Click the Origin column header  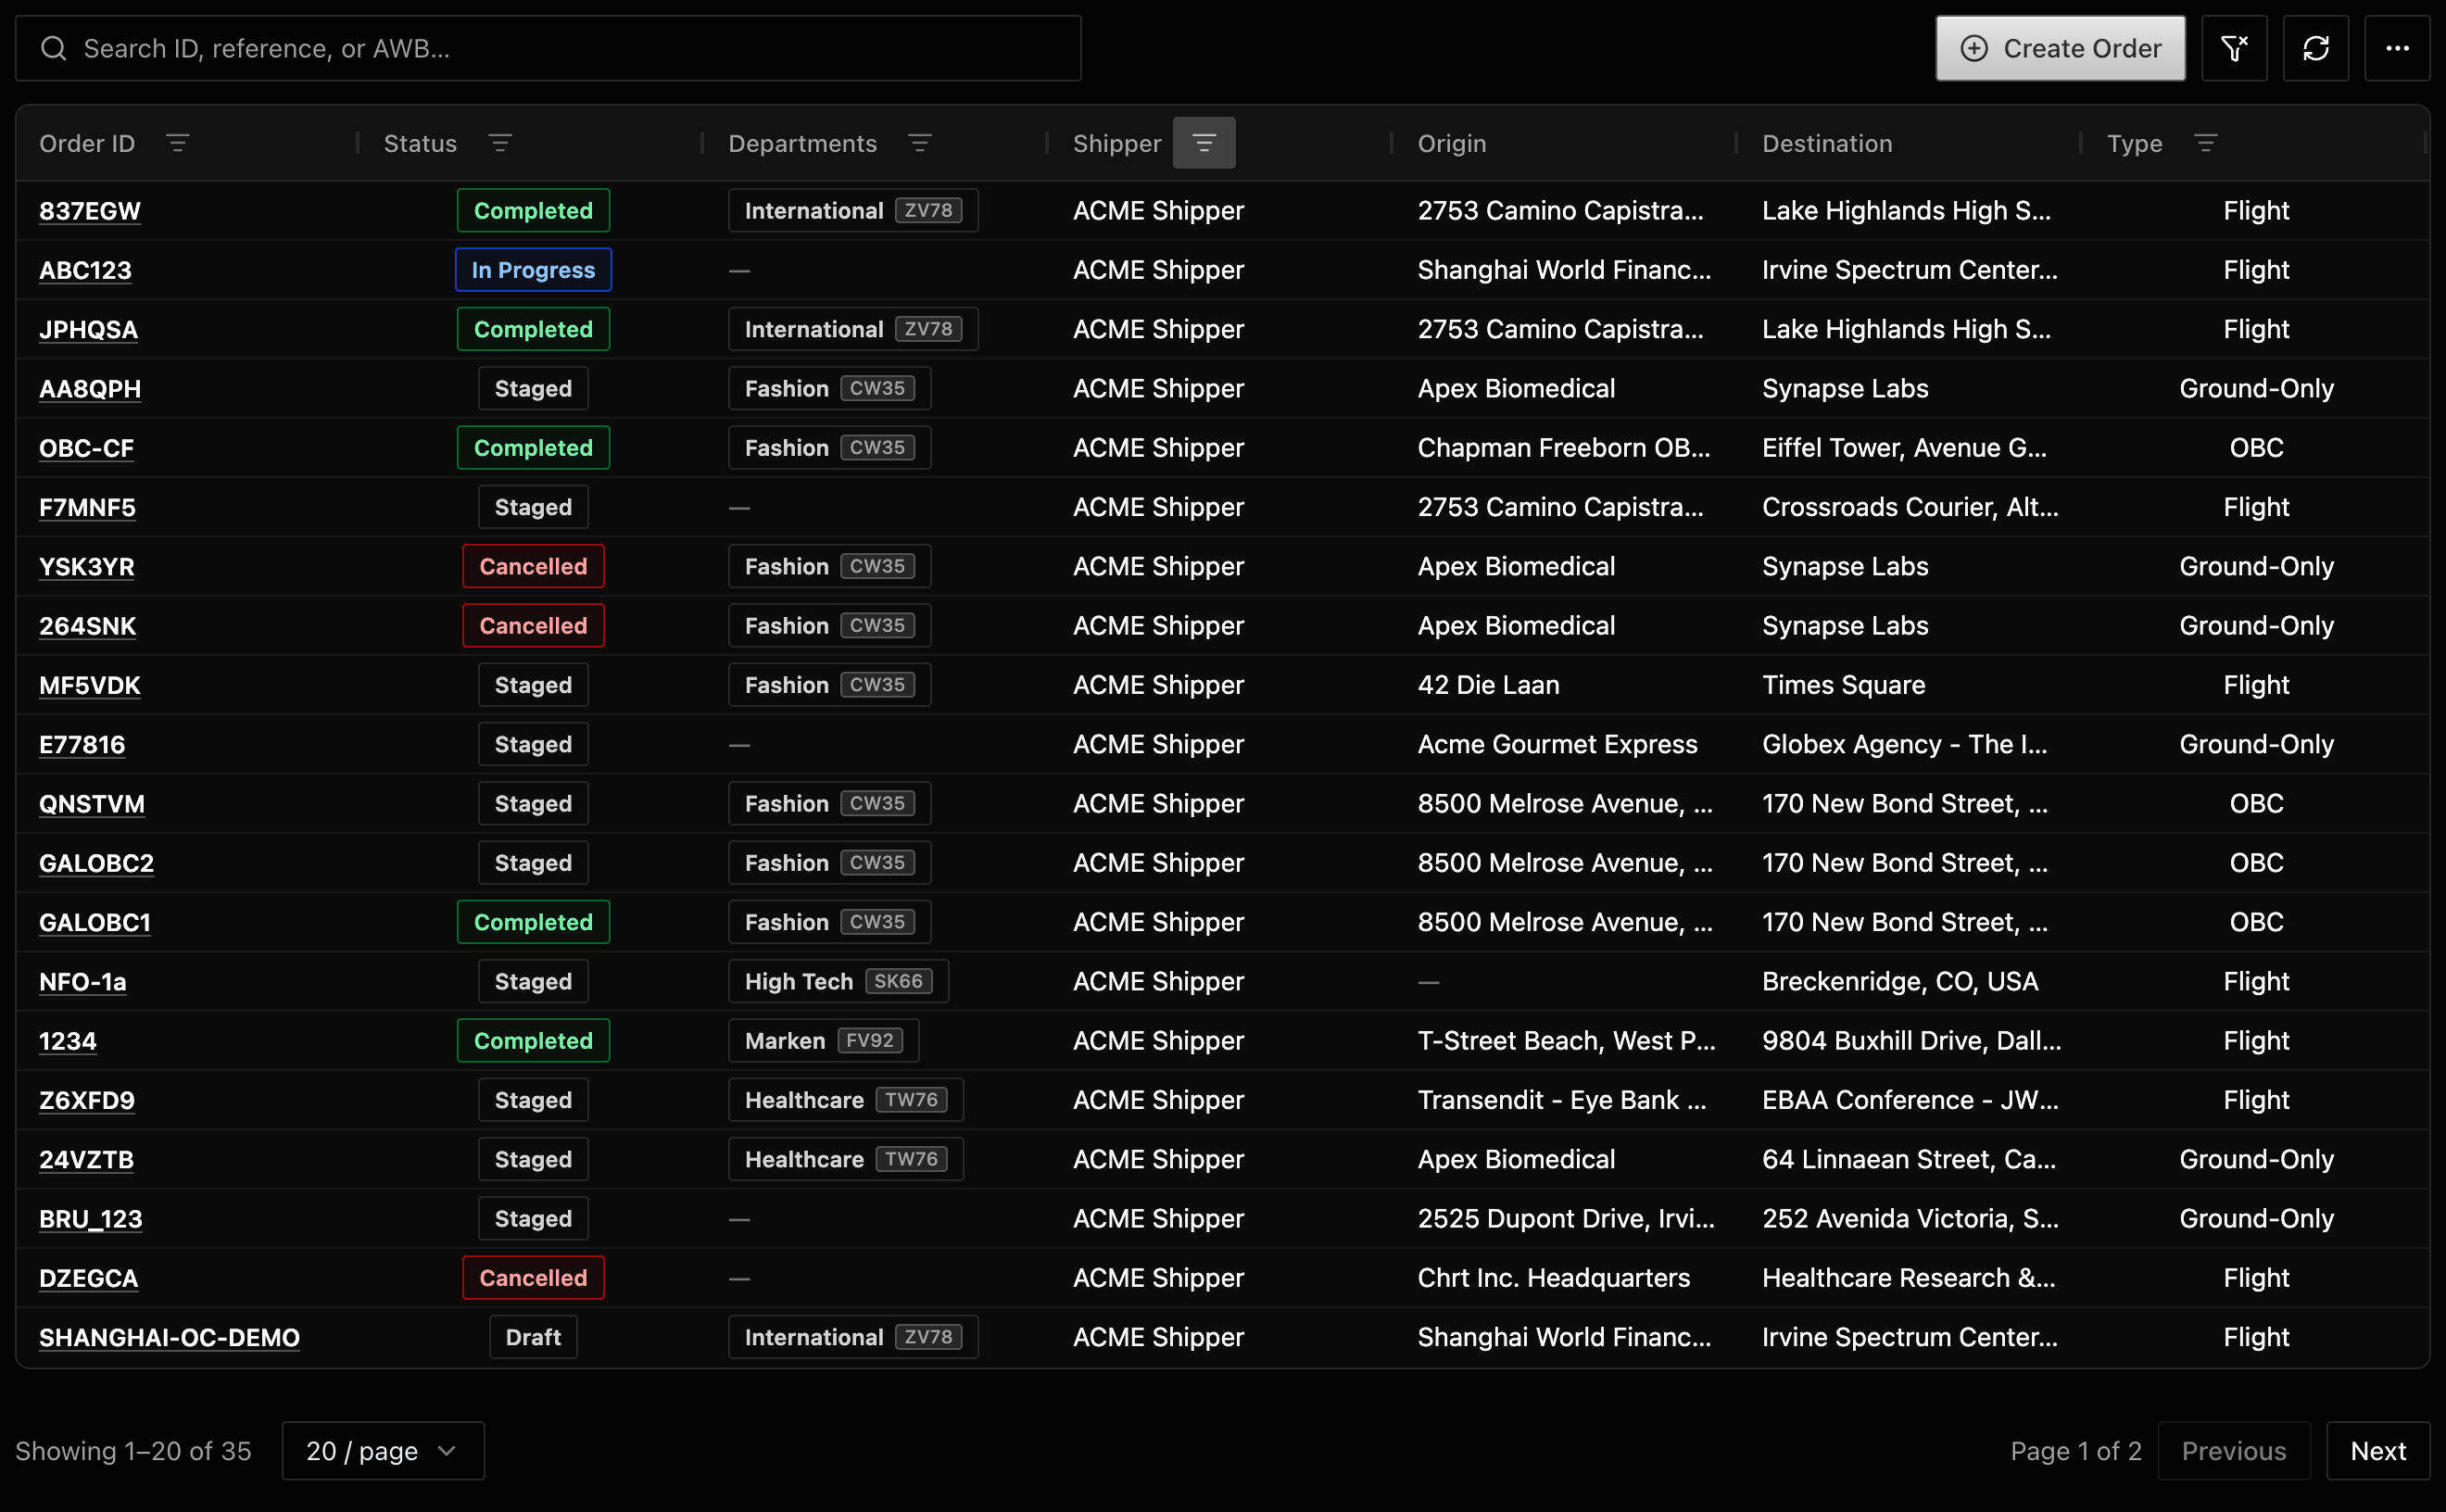[x=1452, y=143]
